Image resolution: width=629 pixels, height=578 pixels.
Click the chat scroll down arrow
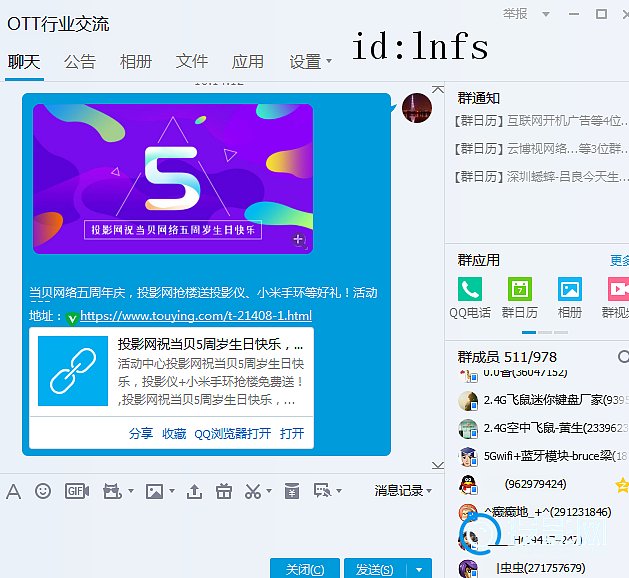pos(438,465)
